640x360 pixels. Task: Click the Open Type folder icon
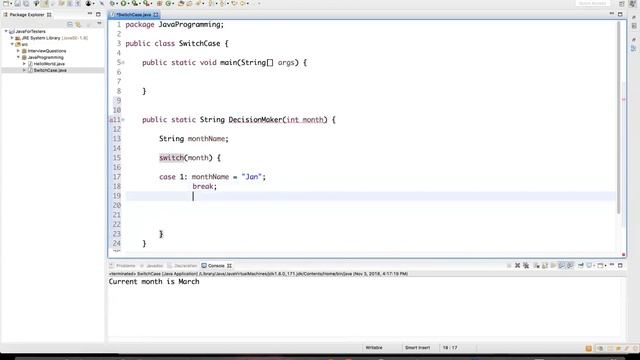pos(181,4)
